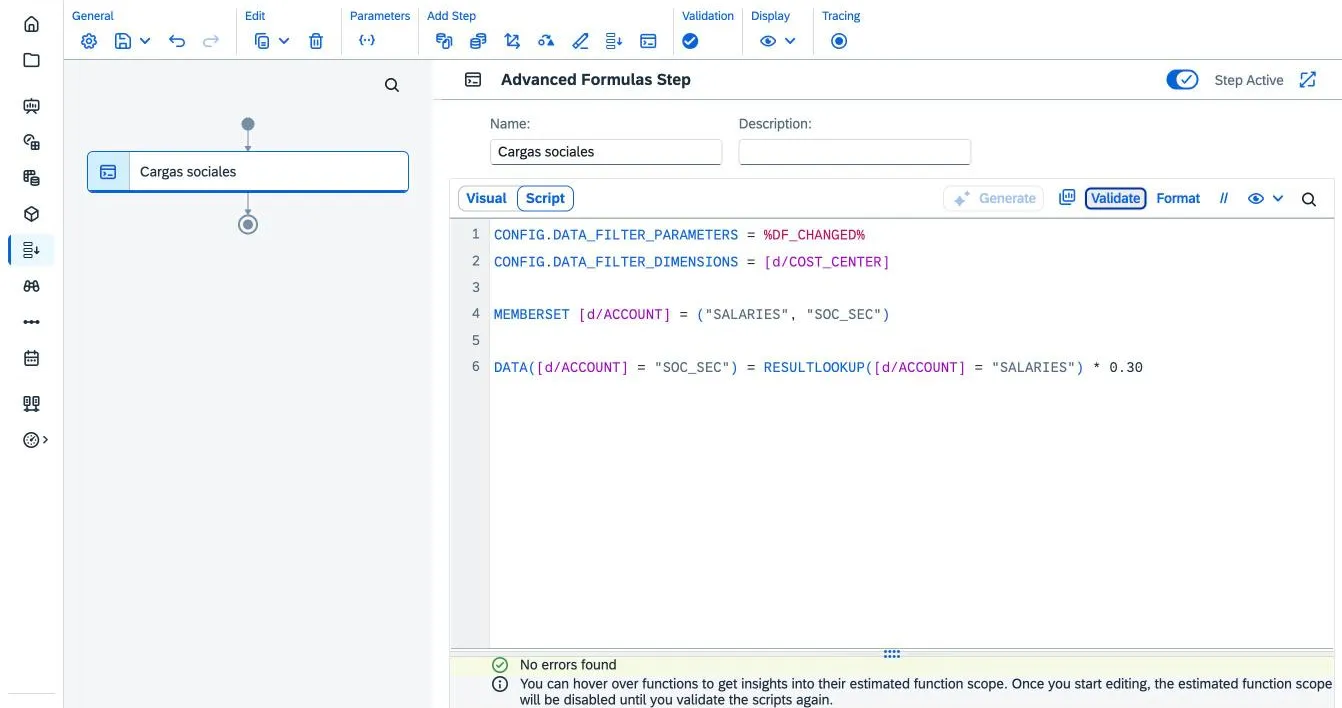The image size is (1342, 708).
Task: Delete the selected step with trash icon
Action: point(316,41)
